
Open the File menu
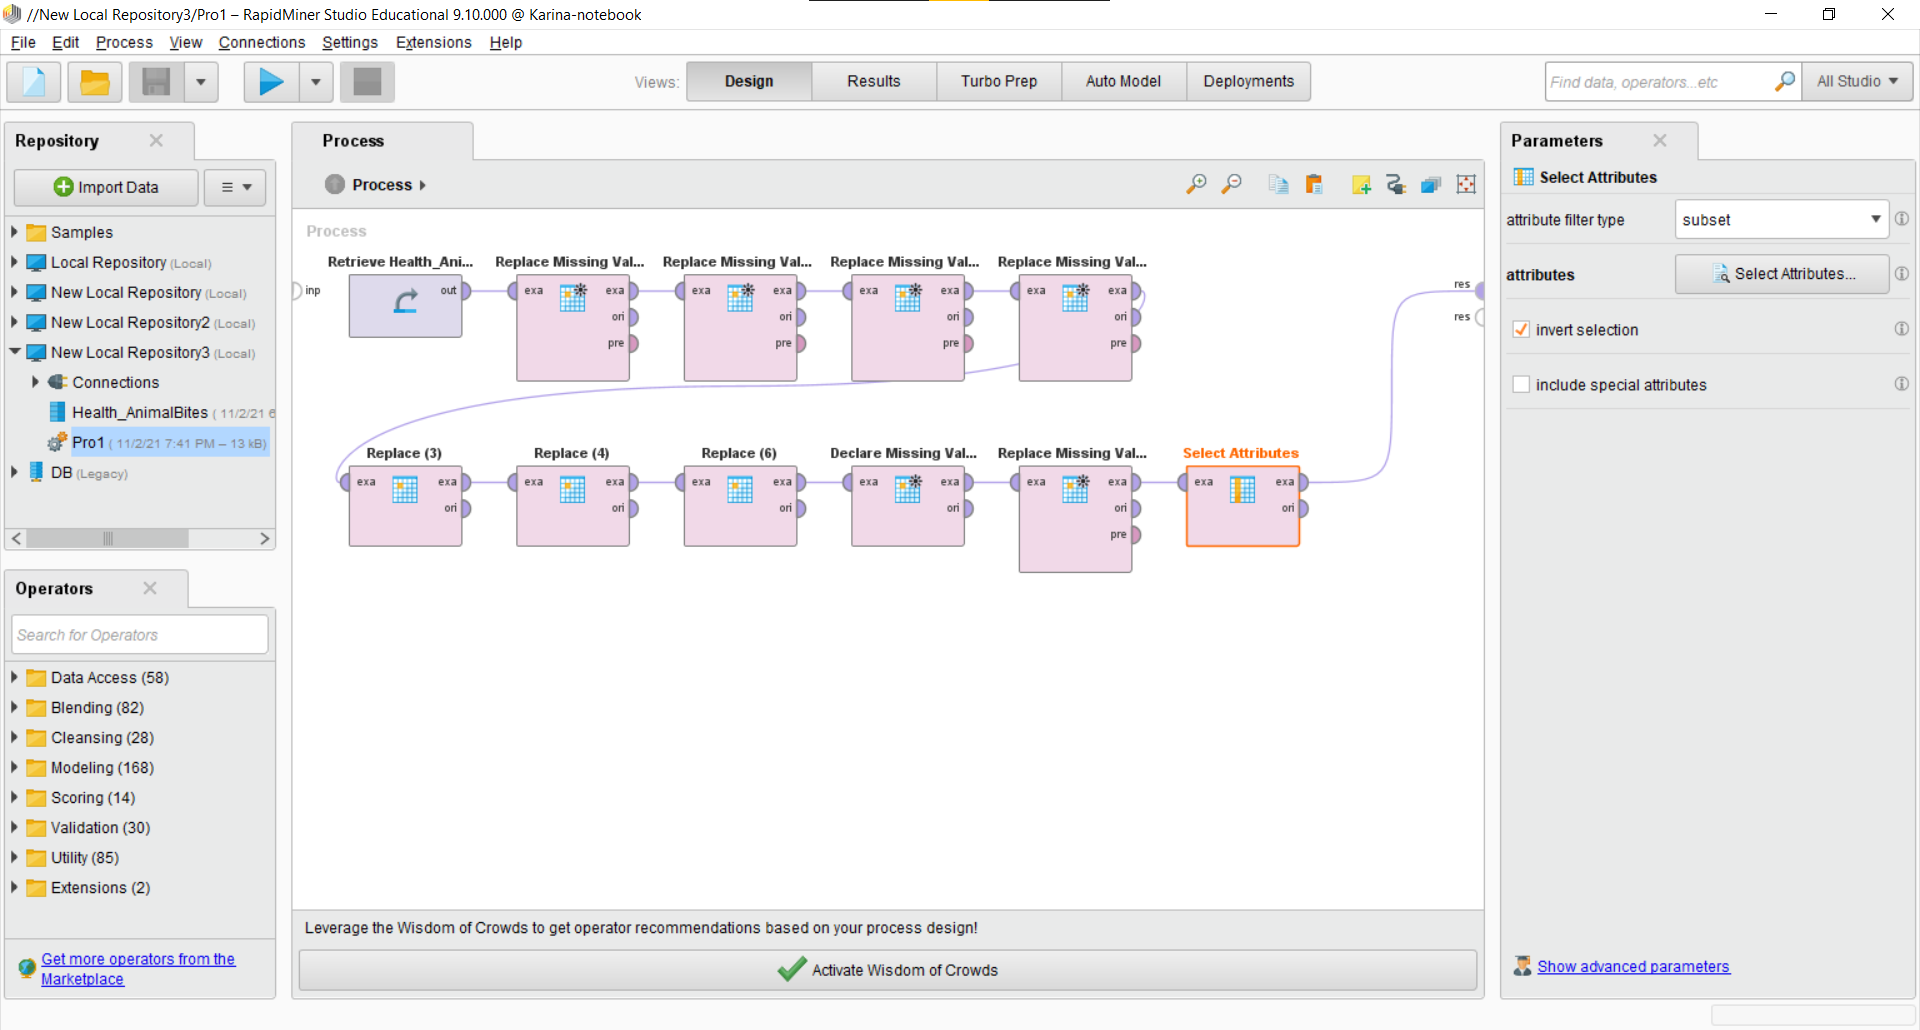(23, 42)
